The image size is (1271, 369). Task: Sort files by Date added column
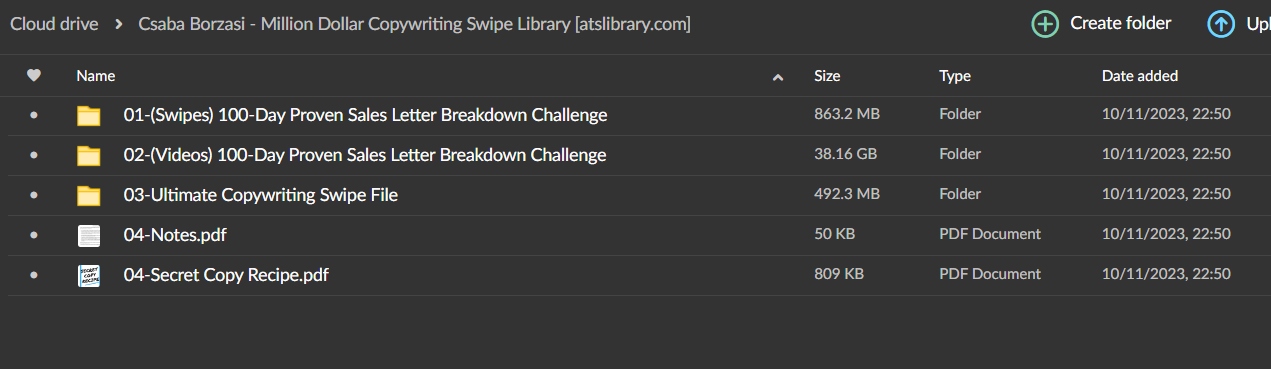pyautogui.click(x=1140, y=76)
